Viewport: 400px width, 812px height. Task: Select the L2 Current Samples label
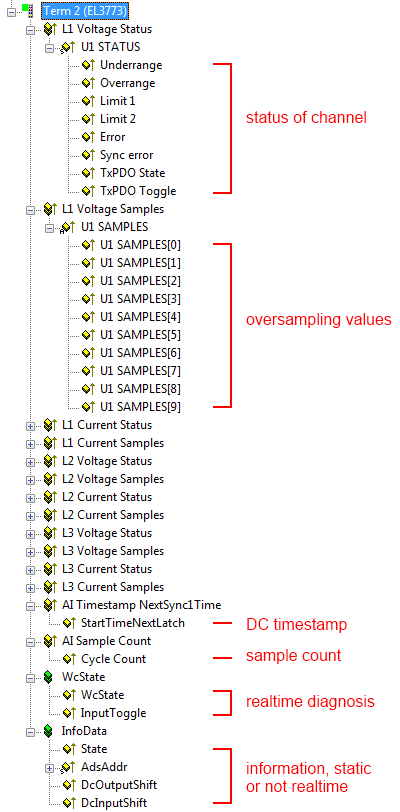tap(112, 515)
